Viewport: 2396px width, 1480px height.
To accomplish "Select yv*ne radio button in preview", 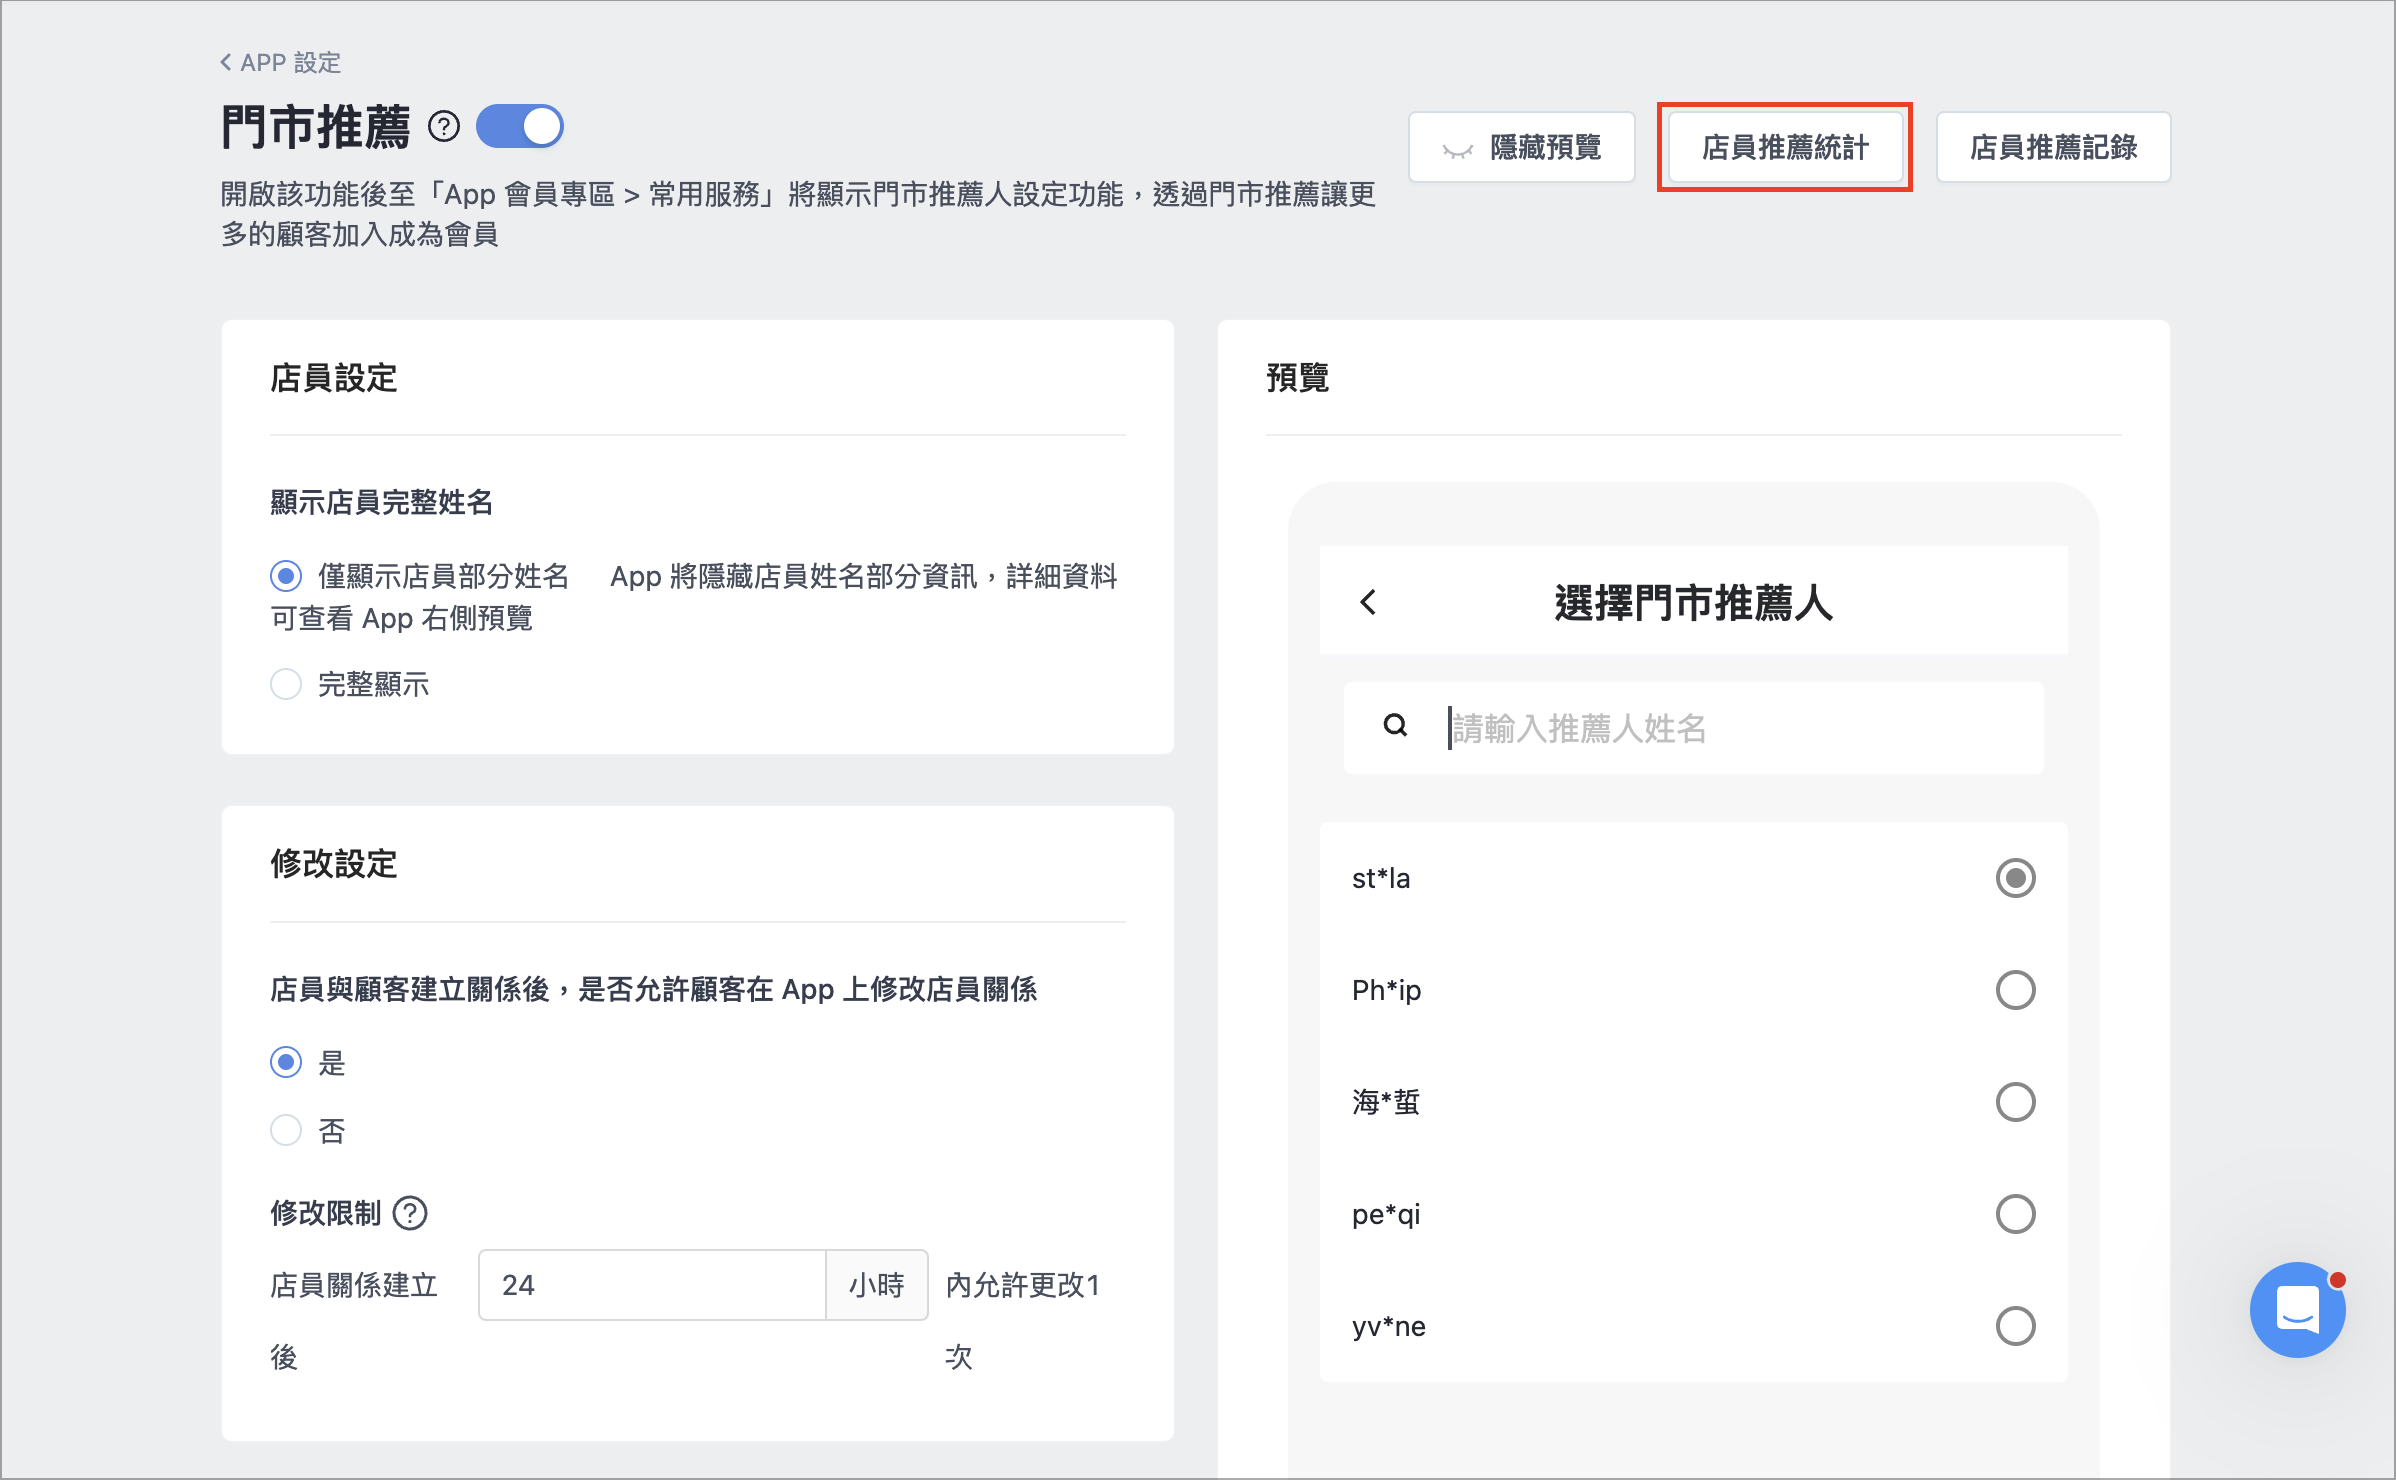I will 2015,1326.
